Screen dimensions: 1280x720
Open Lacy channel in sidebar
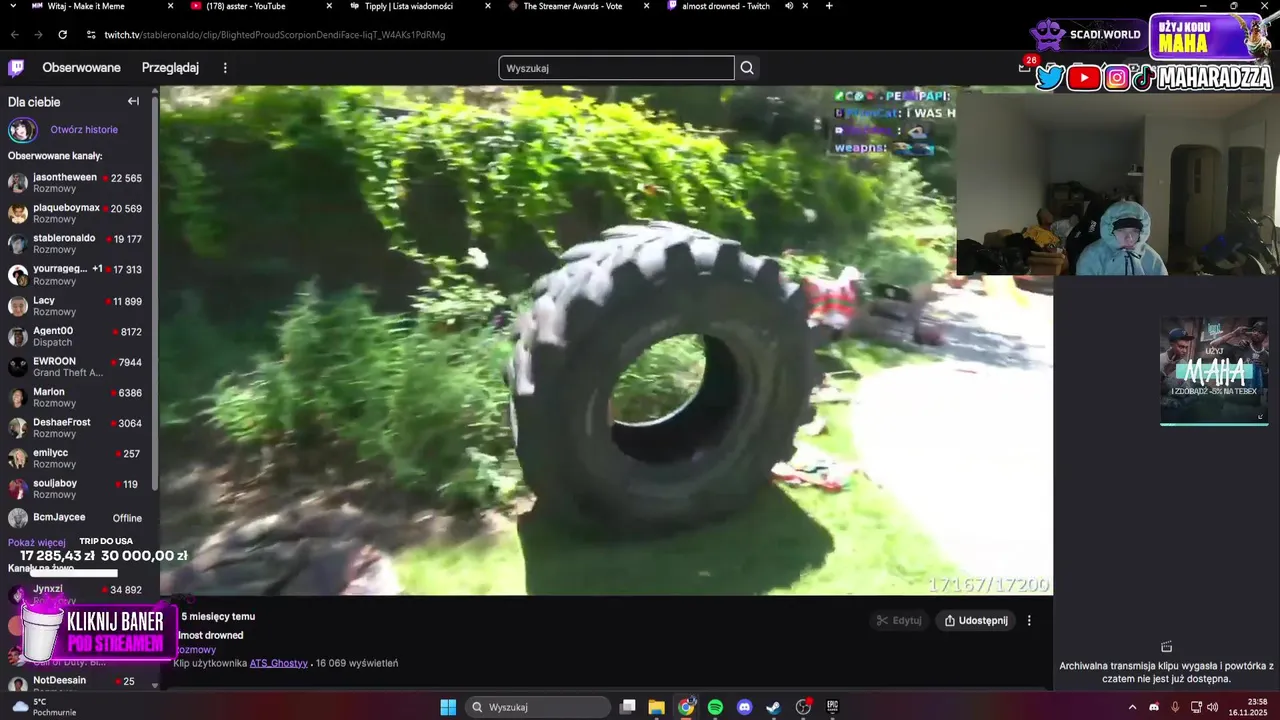point(76,306)
